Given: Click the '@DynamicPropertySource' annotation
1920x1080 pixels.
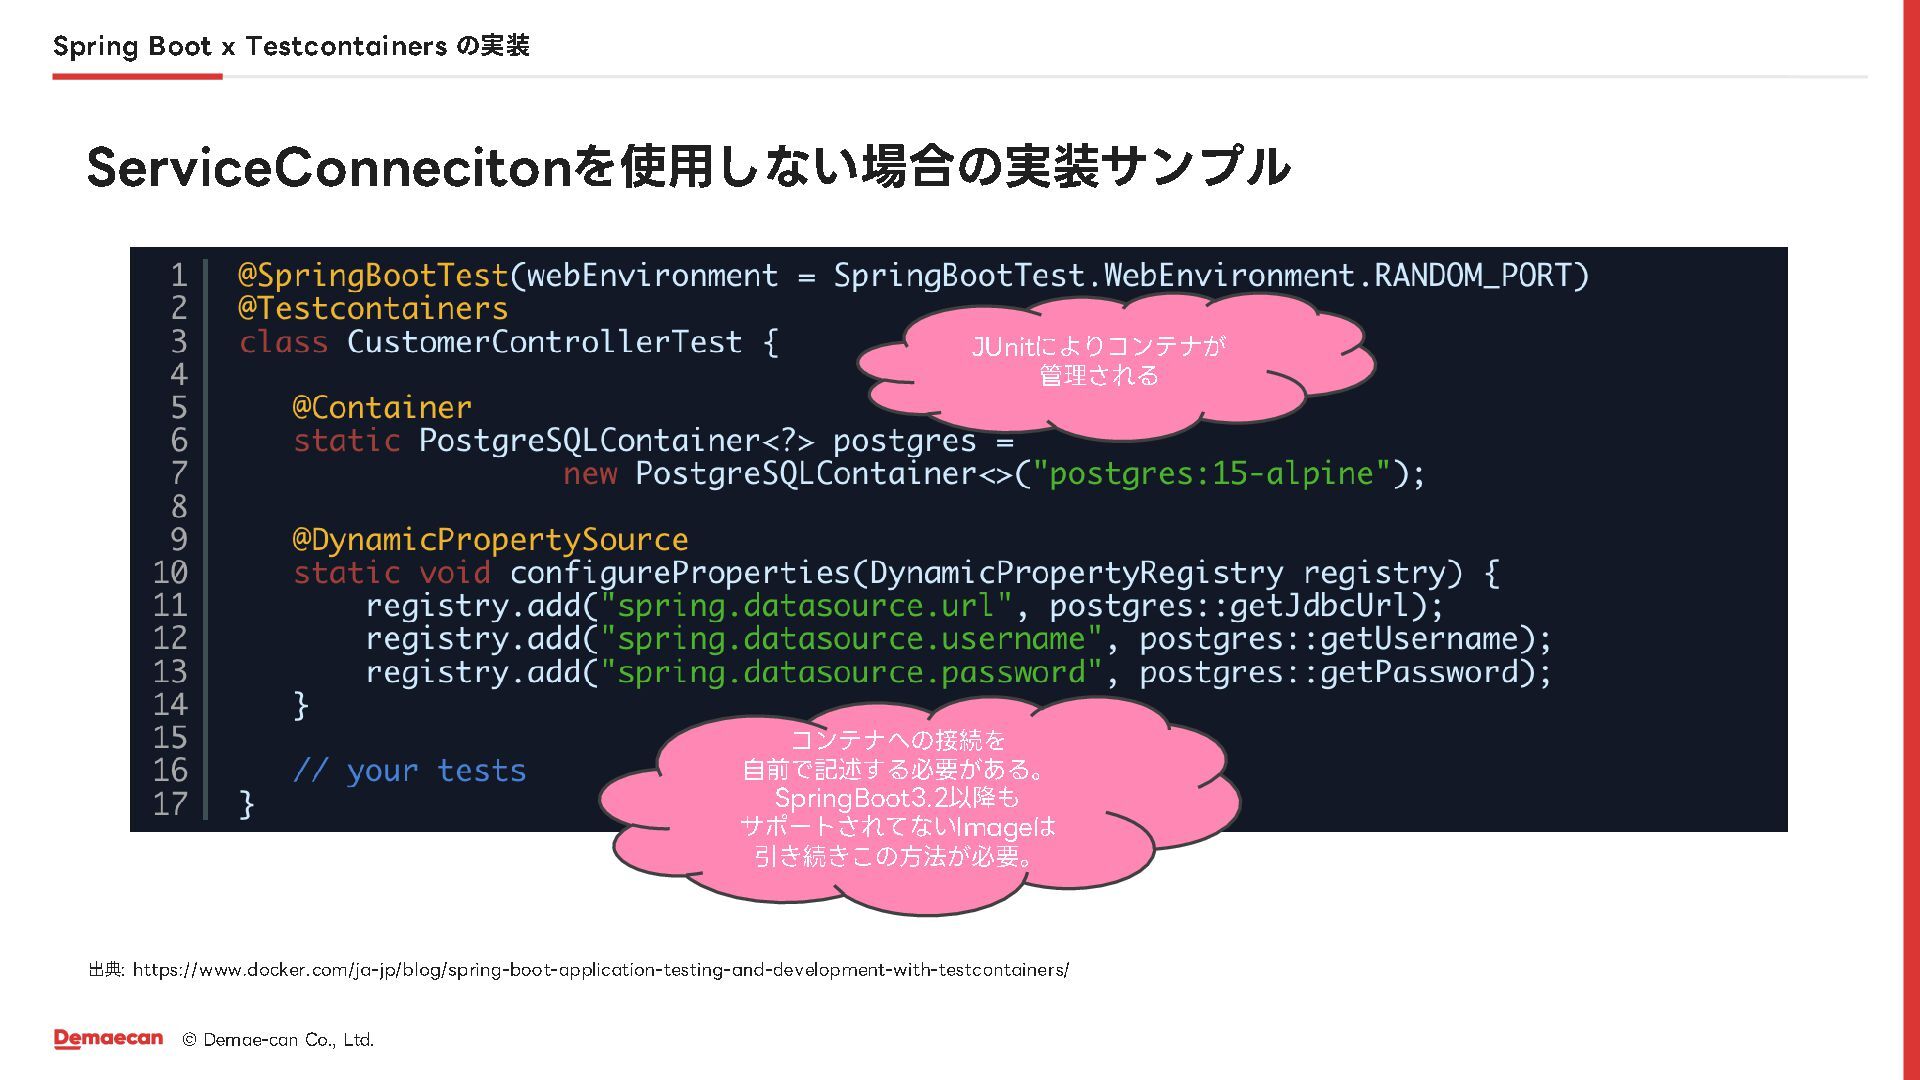Looking at the screenshot, I should [x=490, y=539].
